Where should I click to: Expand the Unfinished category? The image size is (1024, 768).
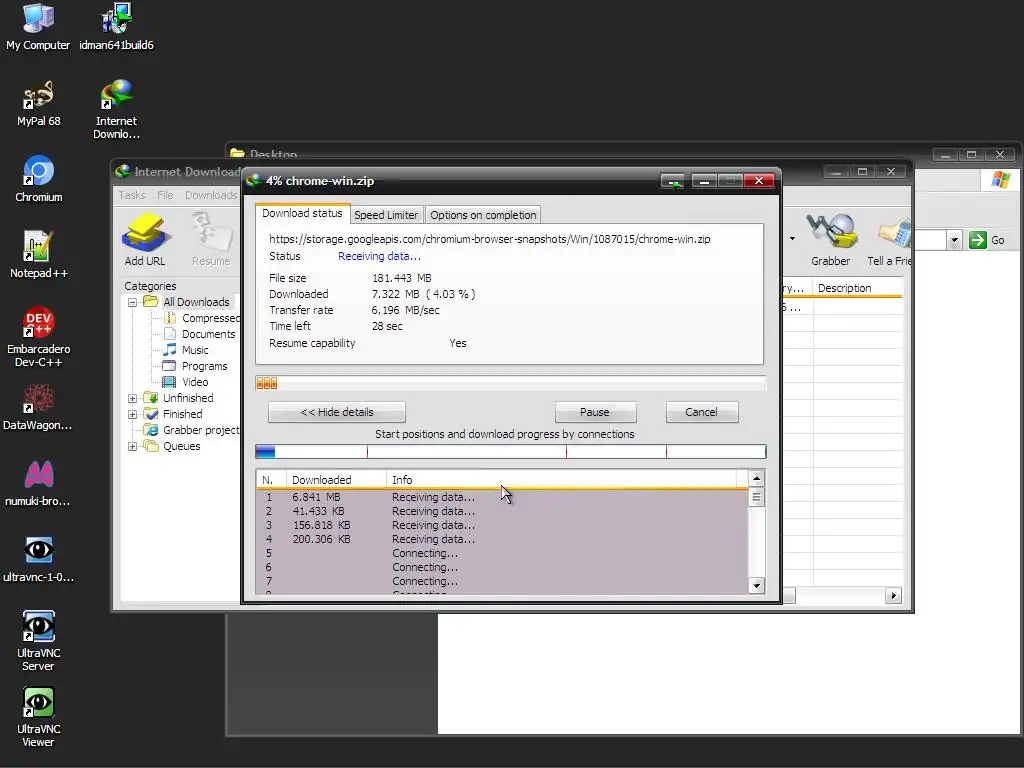point(133,398)
